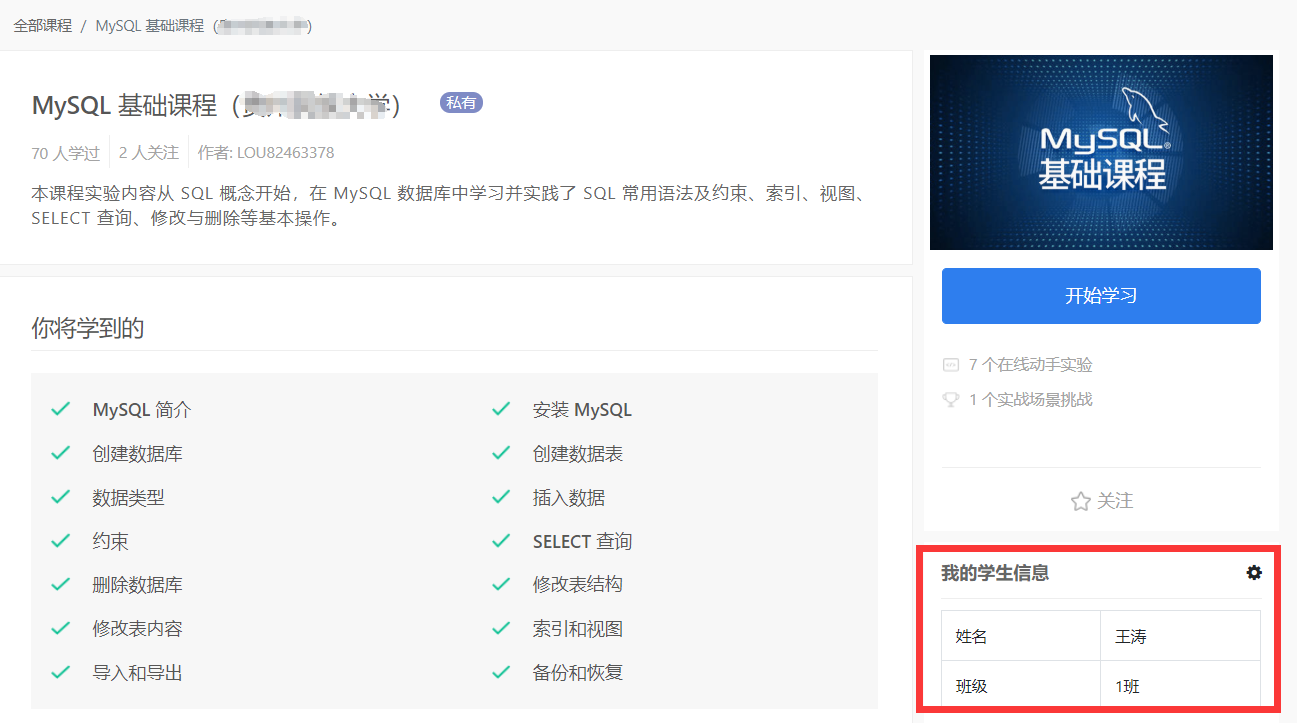1297x723 pixels.
Task: Click checkmark icon beside 安装 MySQL
Action: click(x=501, y=409)
